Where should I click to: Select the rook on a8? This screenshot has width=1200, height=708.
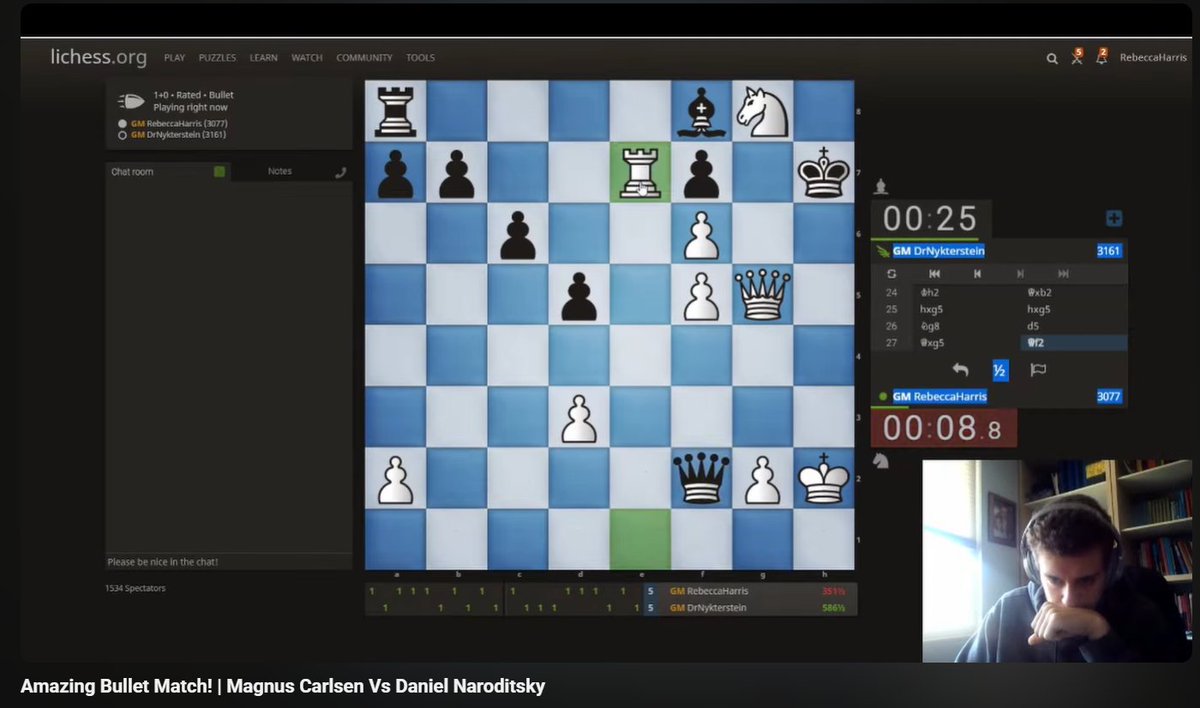point(396,111)
